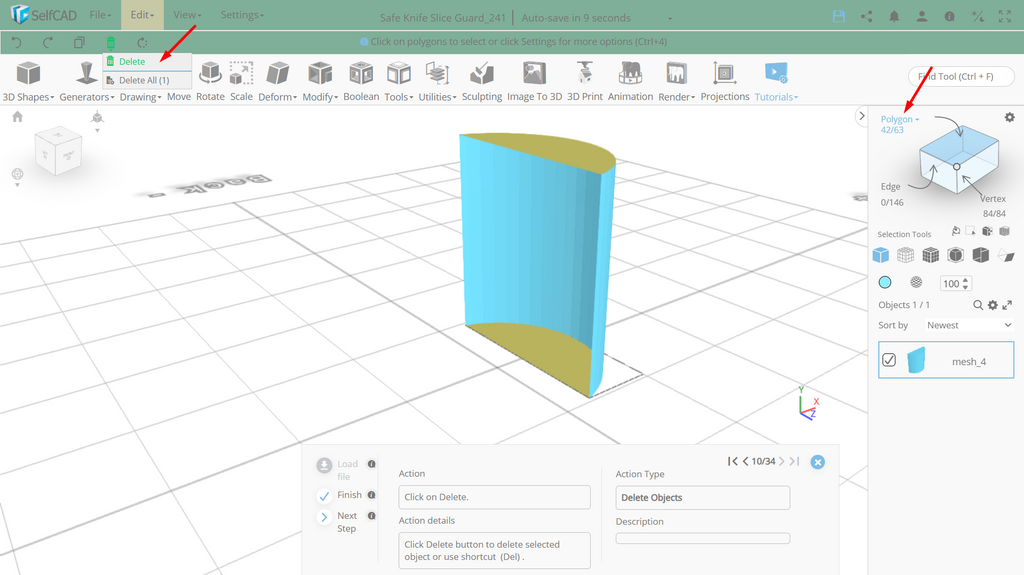1024x575 pixels.
Task: Open the Edit menu
Action: [x=142, y=14]
